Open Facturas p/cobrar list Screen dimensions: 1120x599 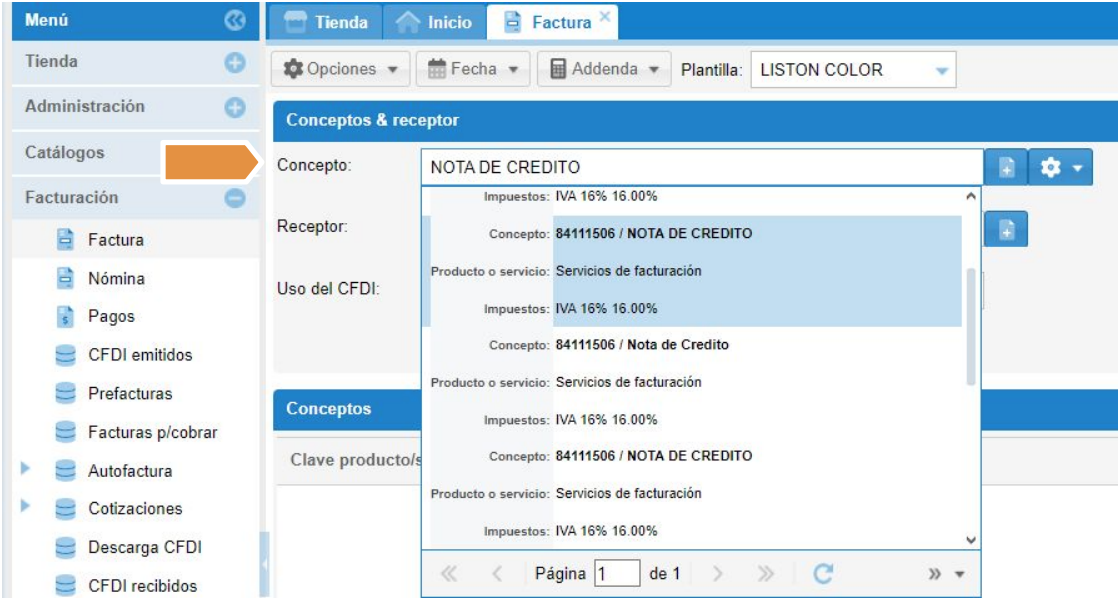click(152, 432)
